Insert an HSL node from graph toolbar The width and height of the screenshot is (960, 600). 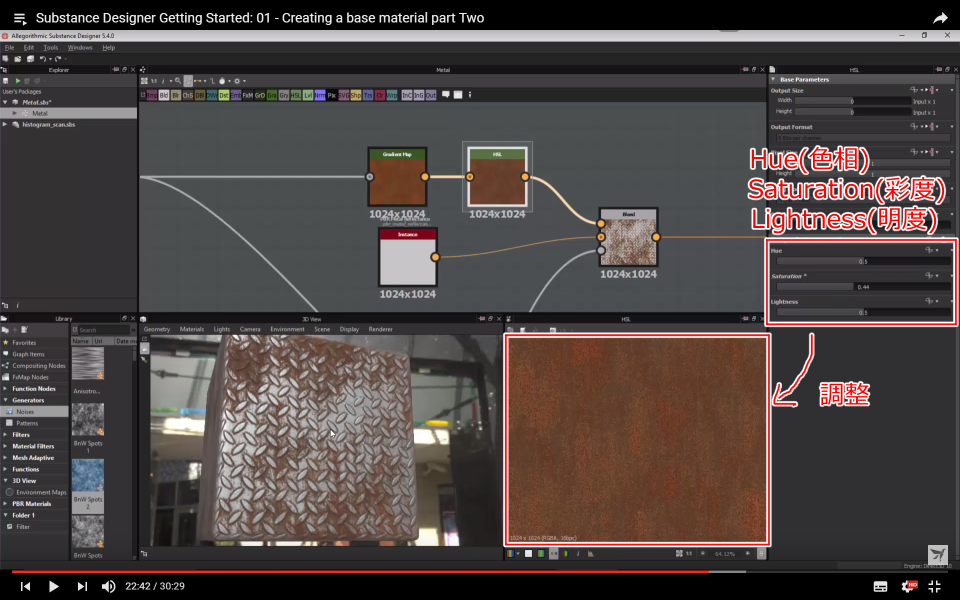(296, 95)
